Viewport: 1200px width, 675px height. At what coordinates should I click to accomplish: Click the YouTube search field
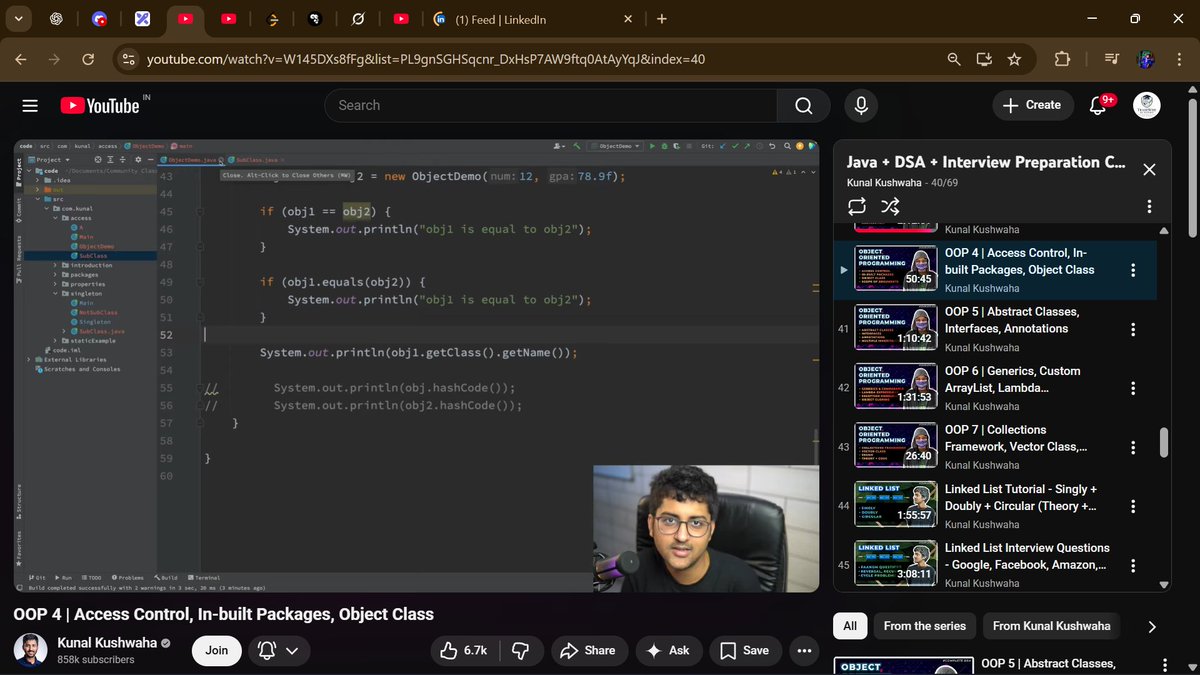coord(551,105)
